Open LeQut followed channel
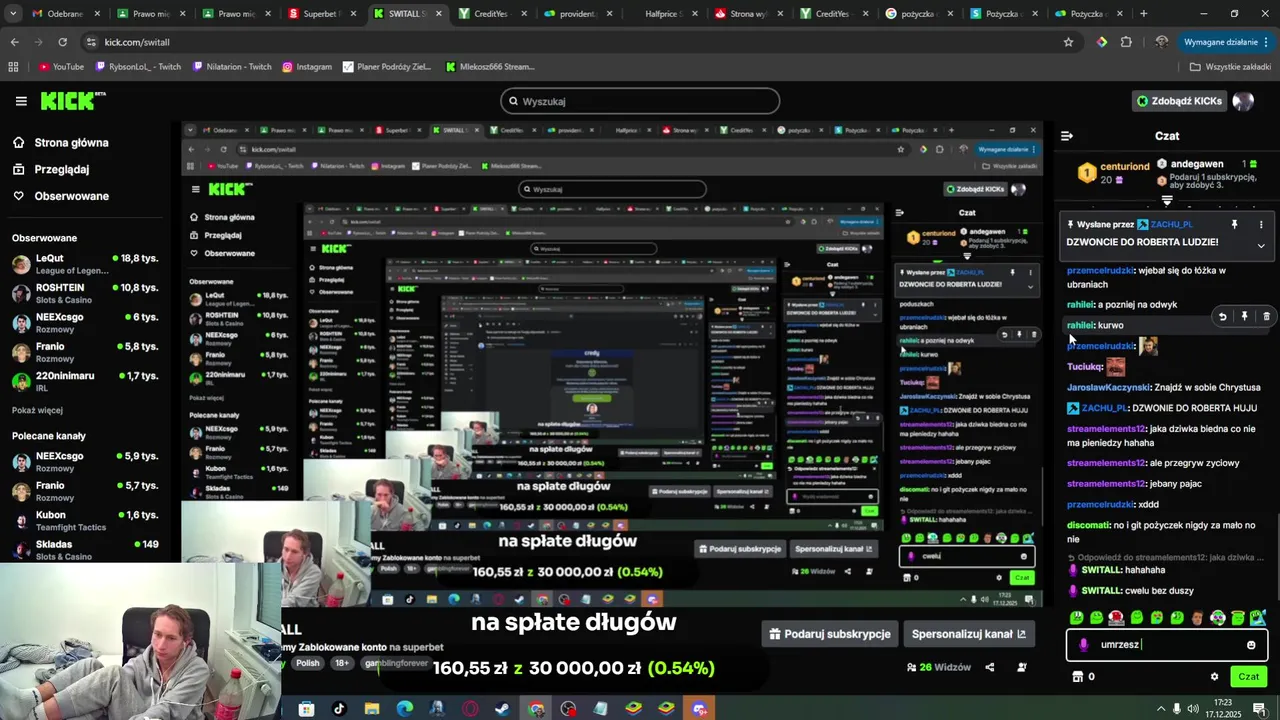This screenshot has height=720, width=1280. (x=85, y=264)
